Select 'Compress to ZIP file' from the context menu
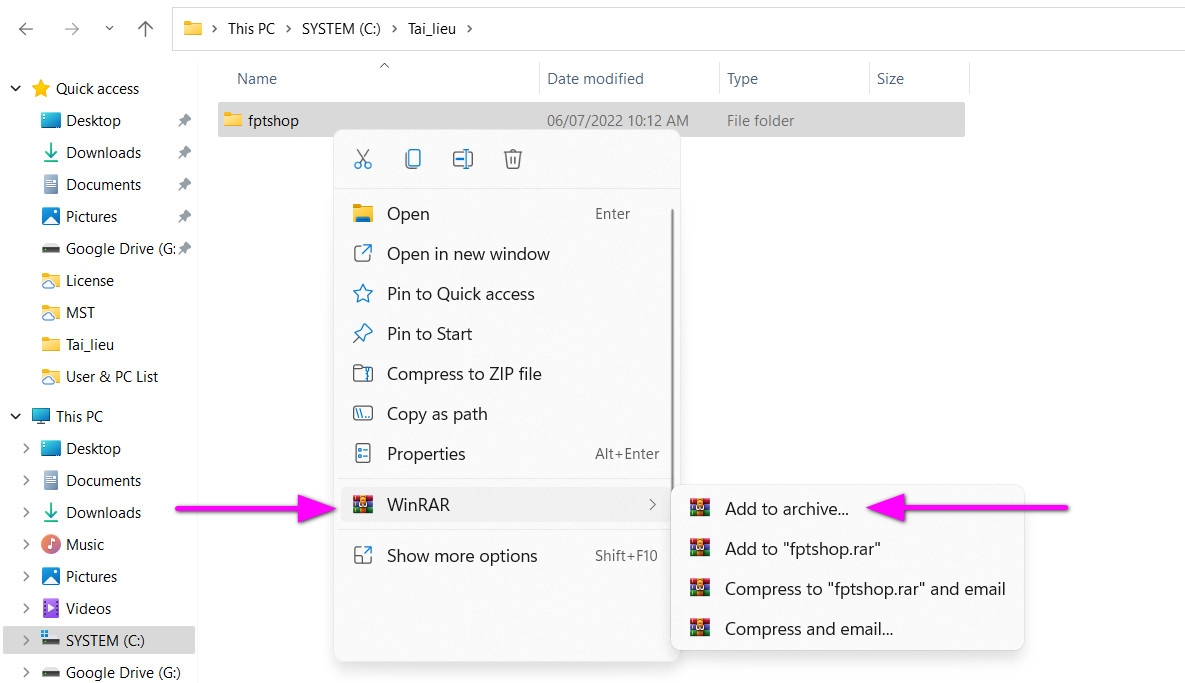This screenshot has height=683, width=1185. click(464, 373)
